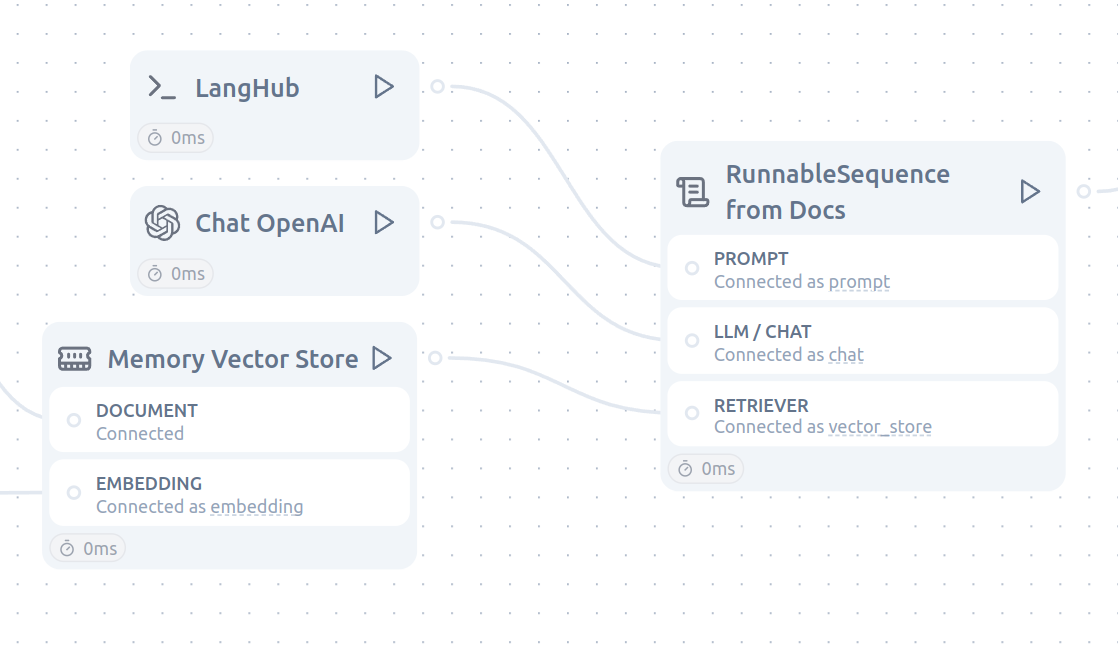Open the underlined prompt connection link
The image size is (1118, 653).
click(x=859, y=282)
